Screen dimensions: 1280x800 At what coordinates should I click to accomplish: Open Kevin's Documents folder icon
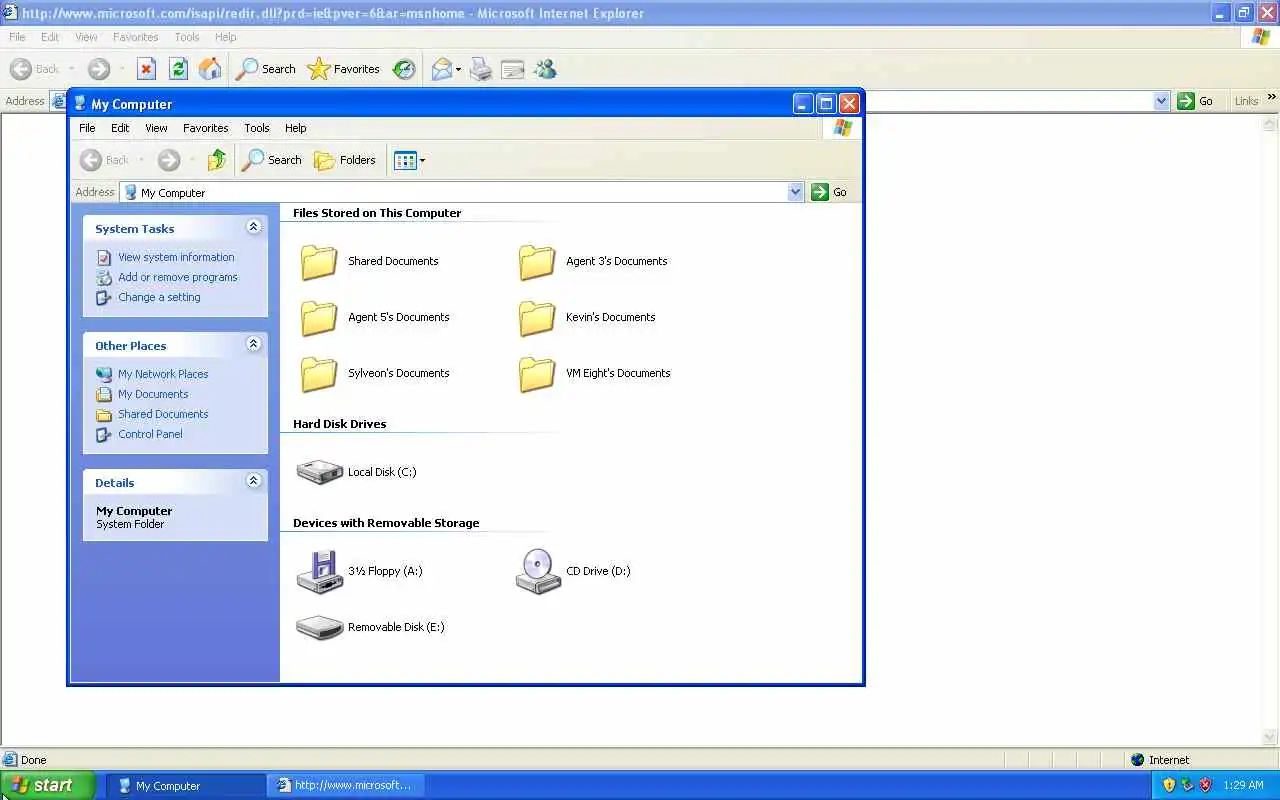[537, 318]
